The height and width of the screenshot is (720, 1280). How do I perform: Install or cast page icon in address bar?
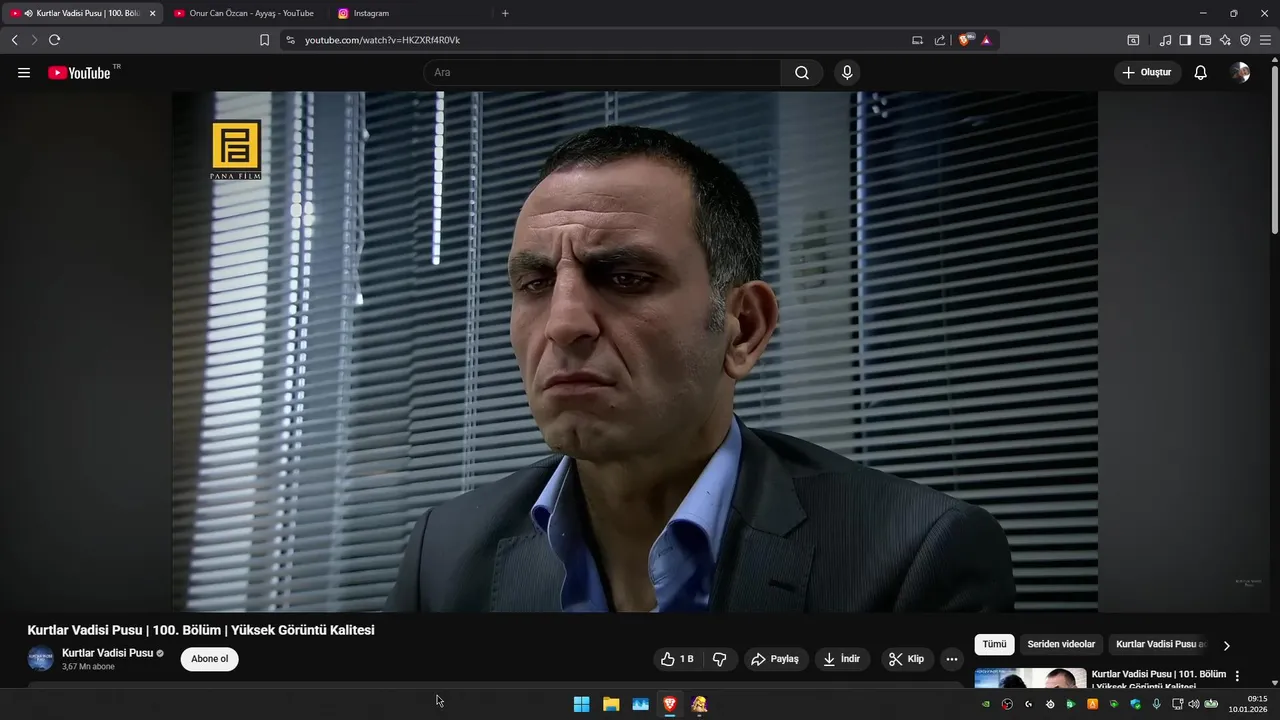917,40
